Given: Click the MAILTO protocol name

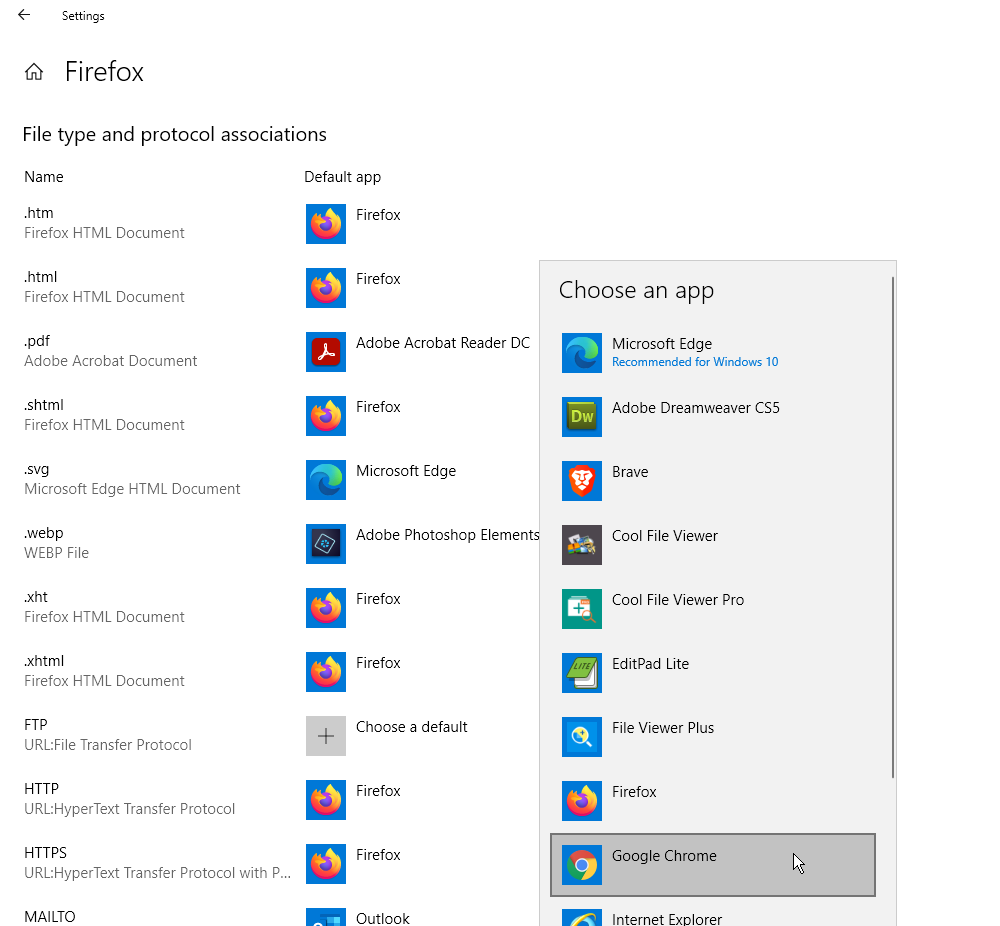Looking at the screenshot, I should (x=50, y=917).
